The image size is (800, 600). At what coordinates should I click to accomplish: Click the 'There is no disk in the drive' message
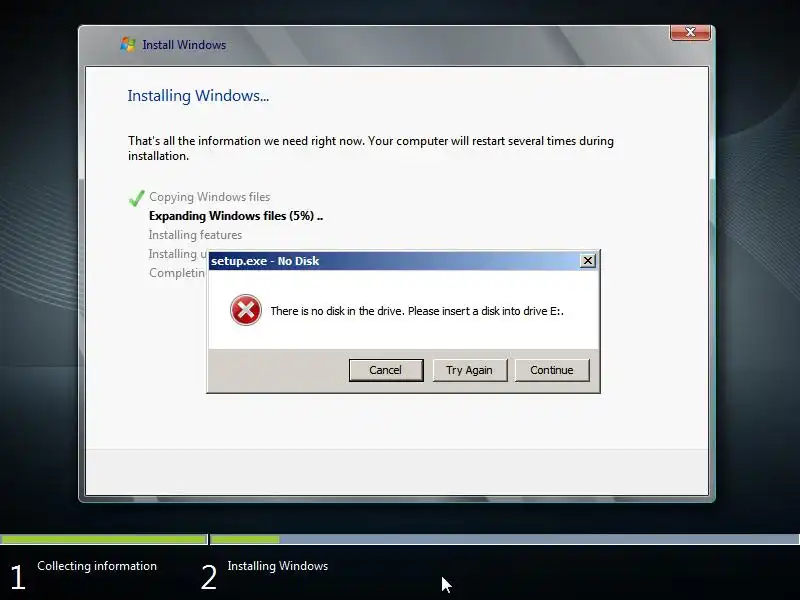pyautogui.click(x=417, y=311)
